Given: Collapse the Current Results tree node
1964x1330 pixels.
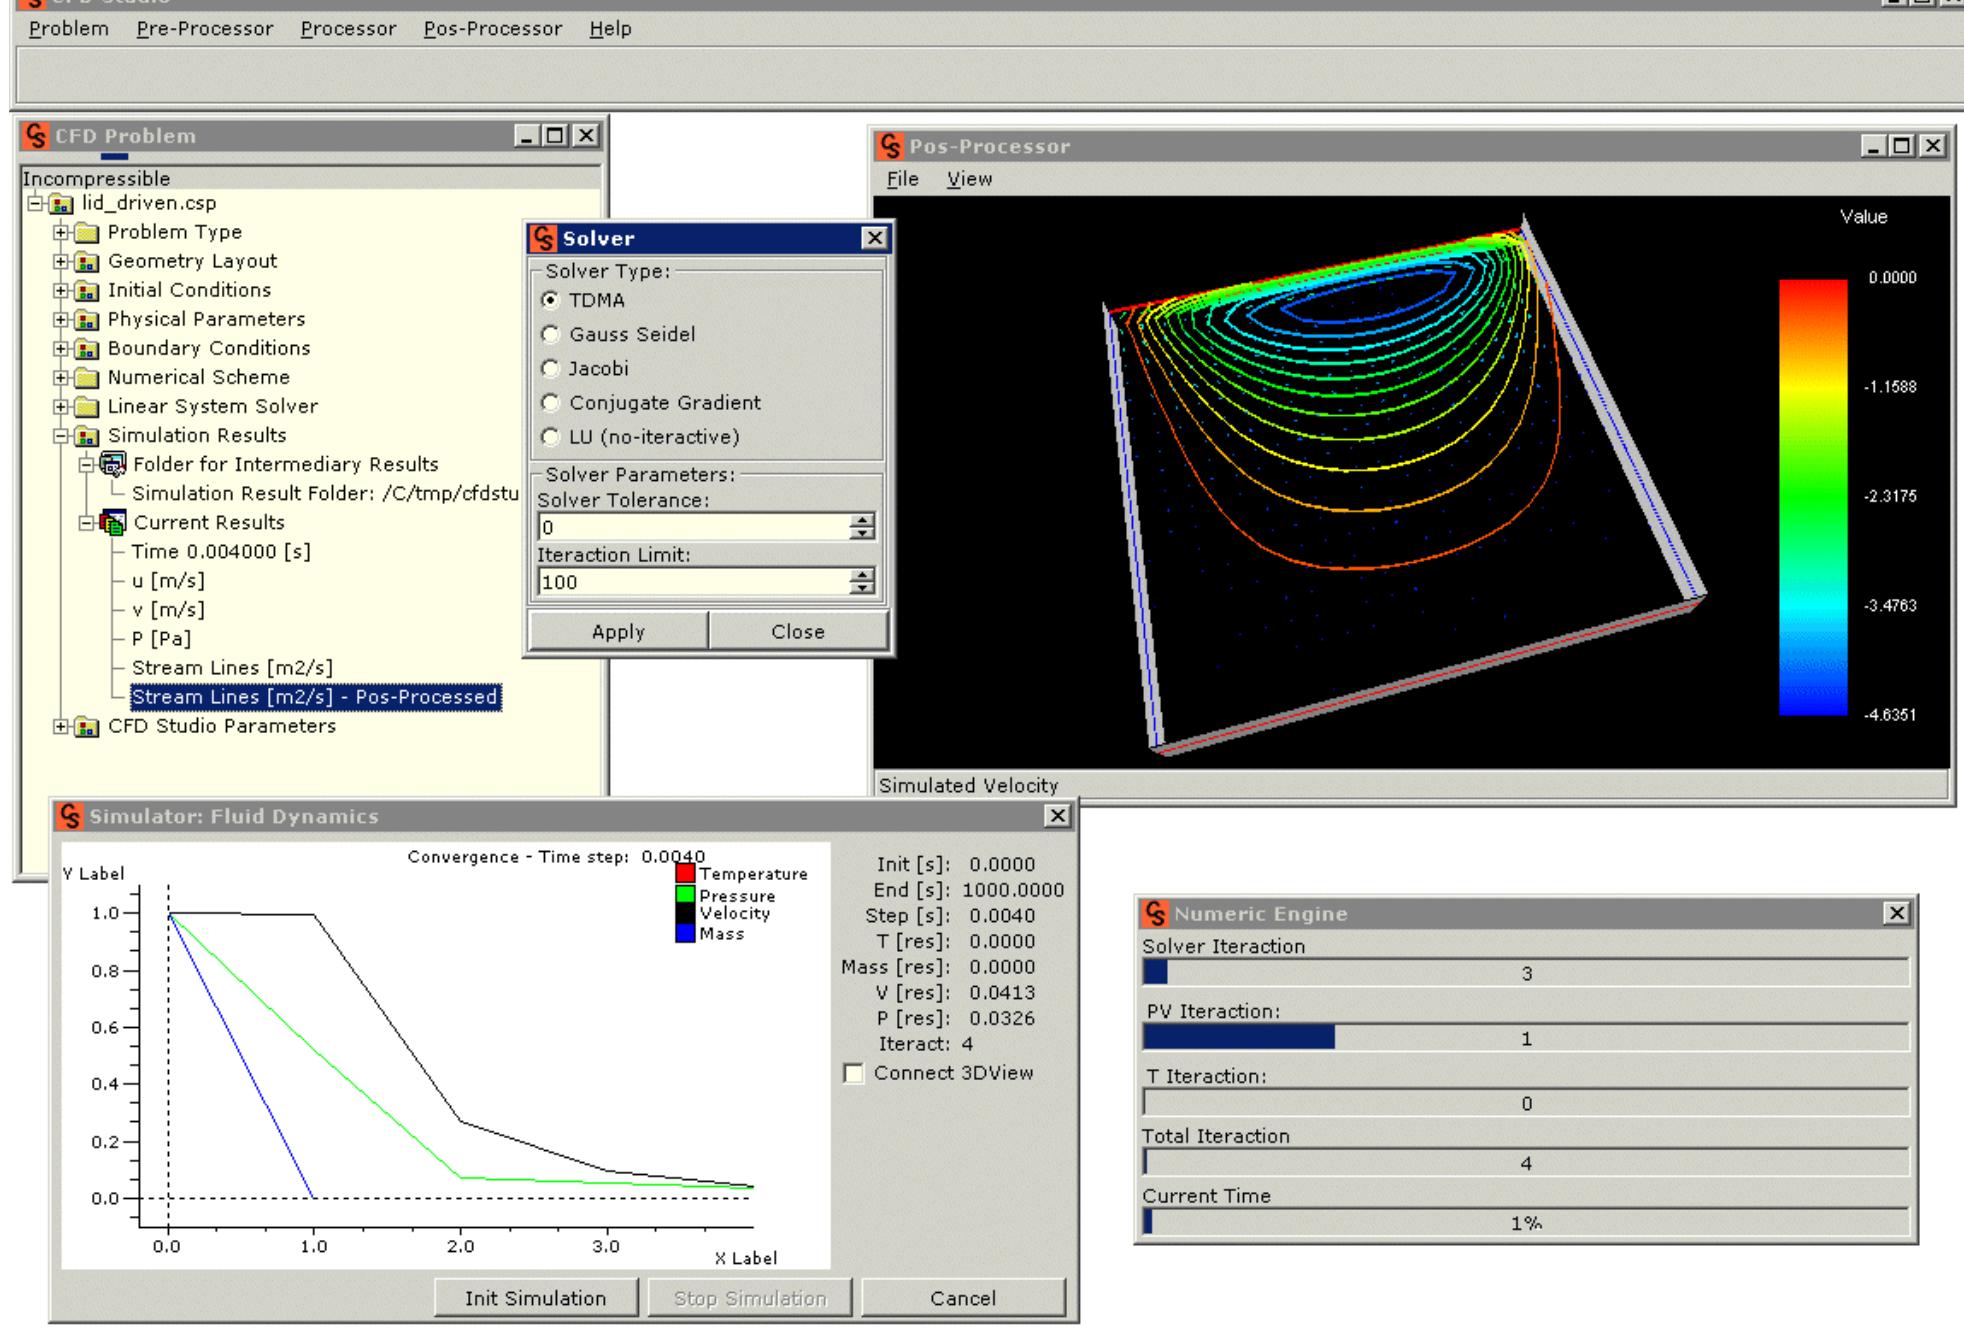Looking at the screenshot, I should (x=87, y=523).
